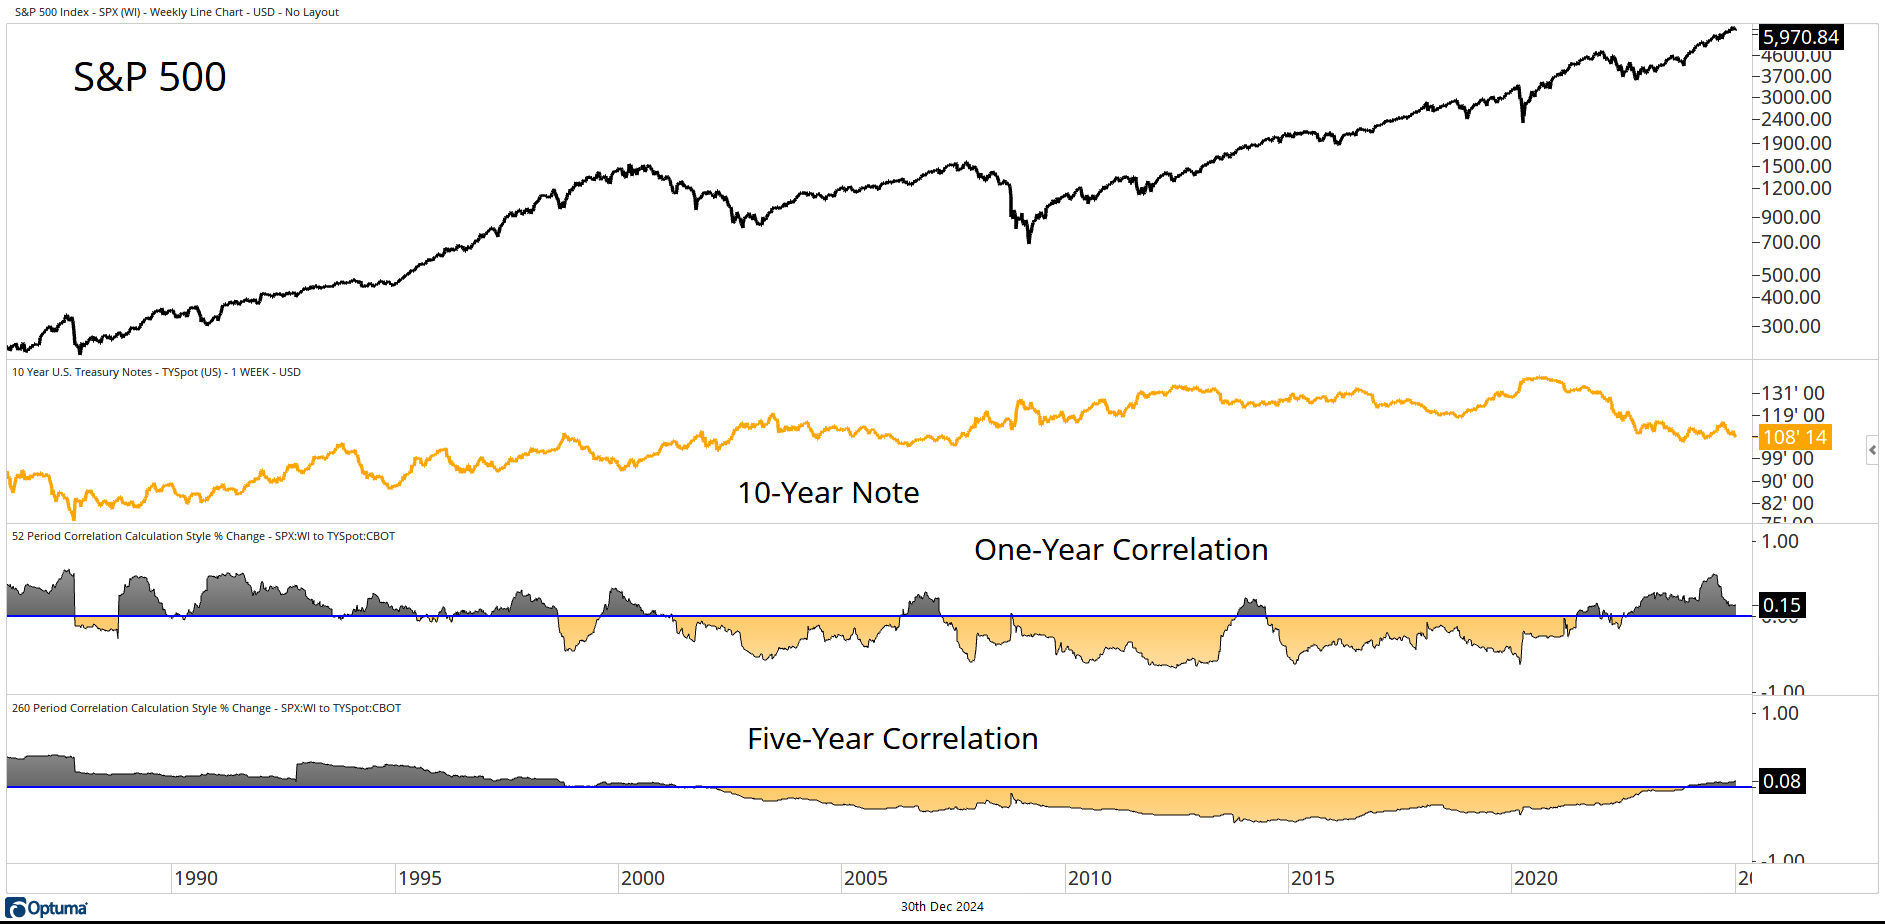
Task: Click the orange 108' 14 price label
Action: pyautogui.click(x=1795, y=437)
